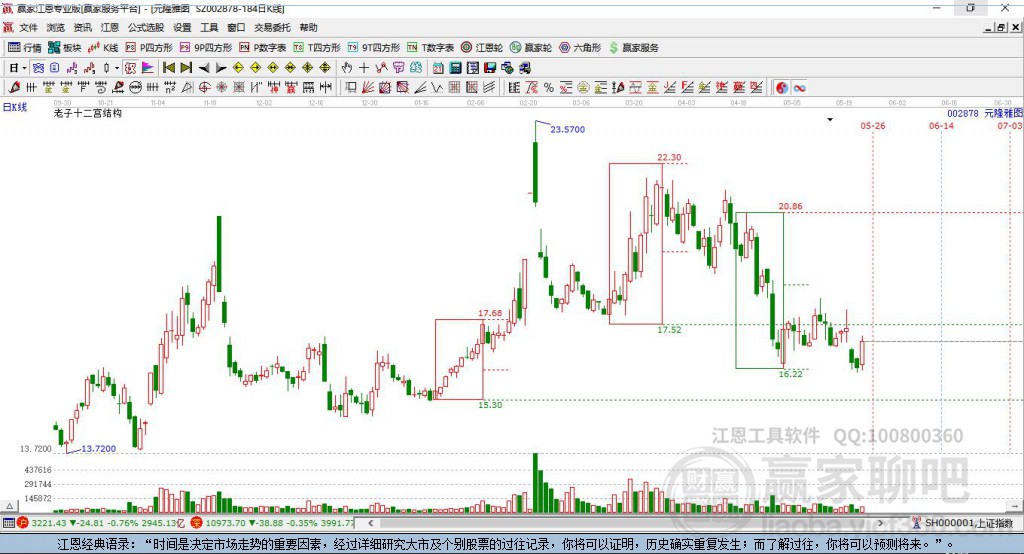Select the first yellow diamond arrow icon
Image resolution: width=1024 pixels, height=554 pixels.
[238, 68]
